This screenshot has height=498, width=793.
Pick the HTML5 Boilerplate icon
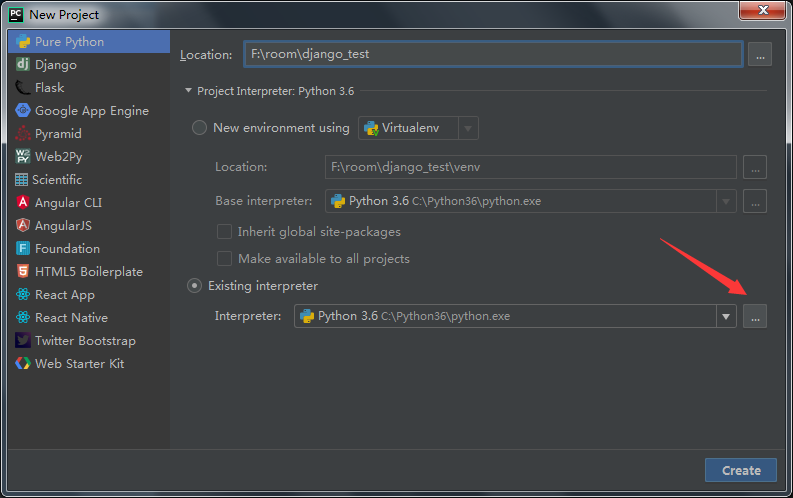pyautogui.click(x=23, y=271)
